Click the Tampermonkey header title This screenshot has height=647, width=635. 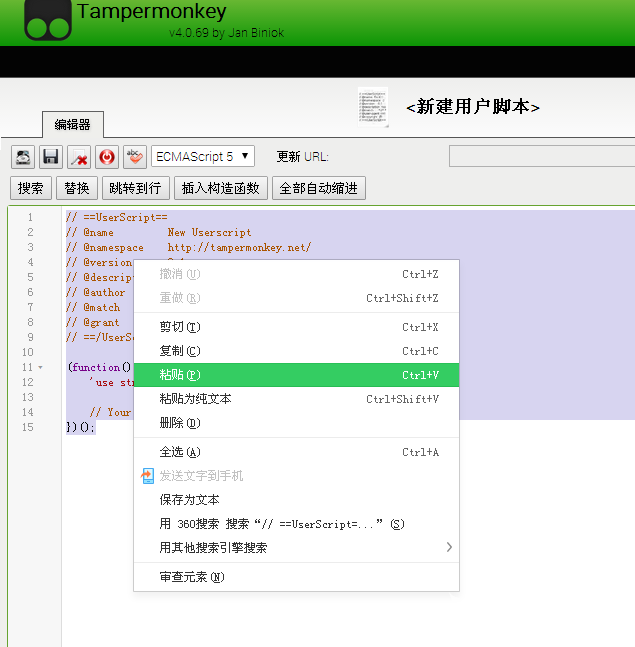pos(151,12)
